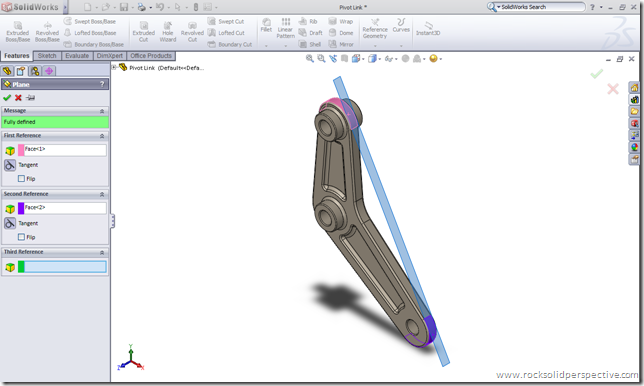644x386 pixels.
Task: Open Linear Pattern dropdown arrow
Action: (285, 46)
